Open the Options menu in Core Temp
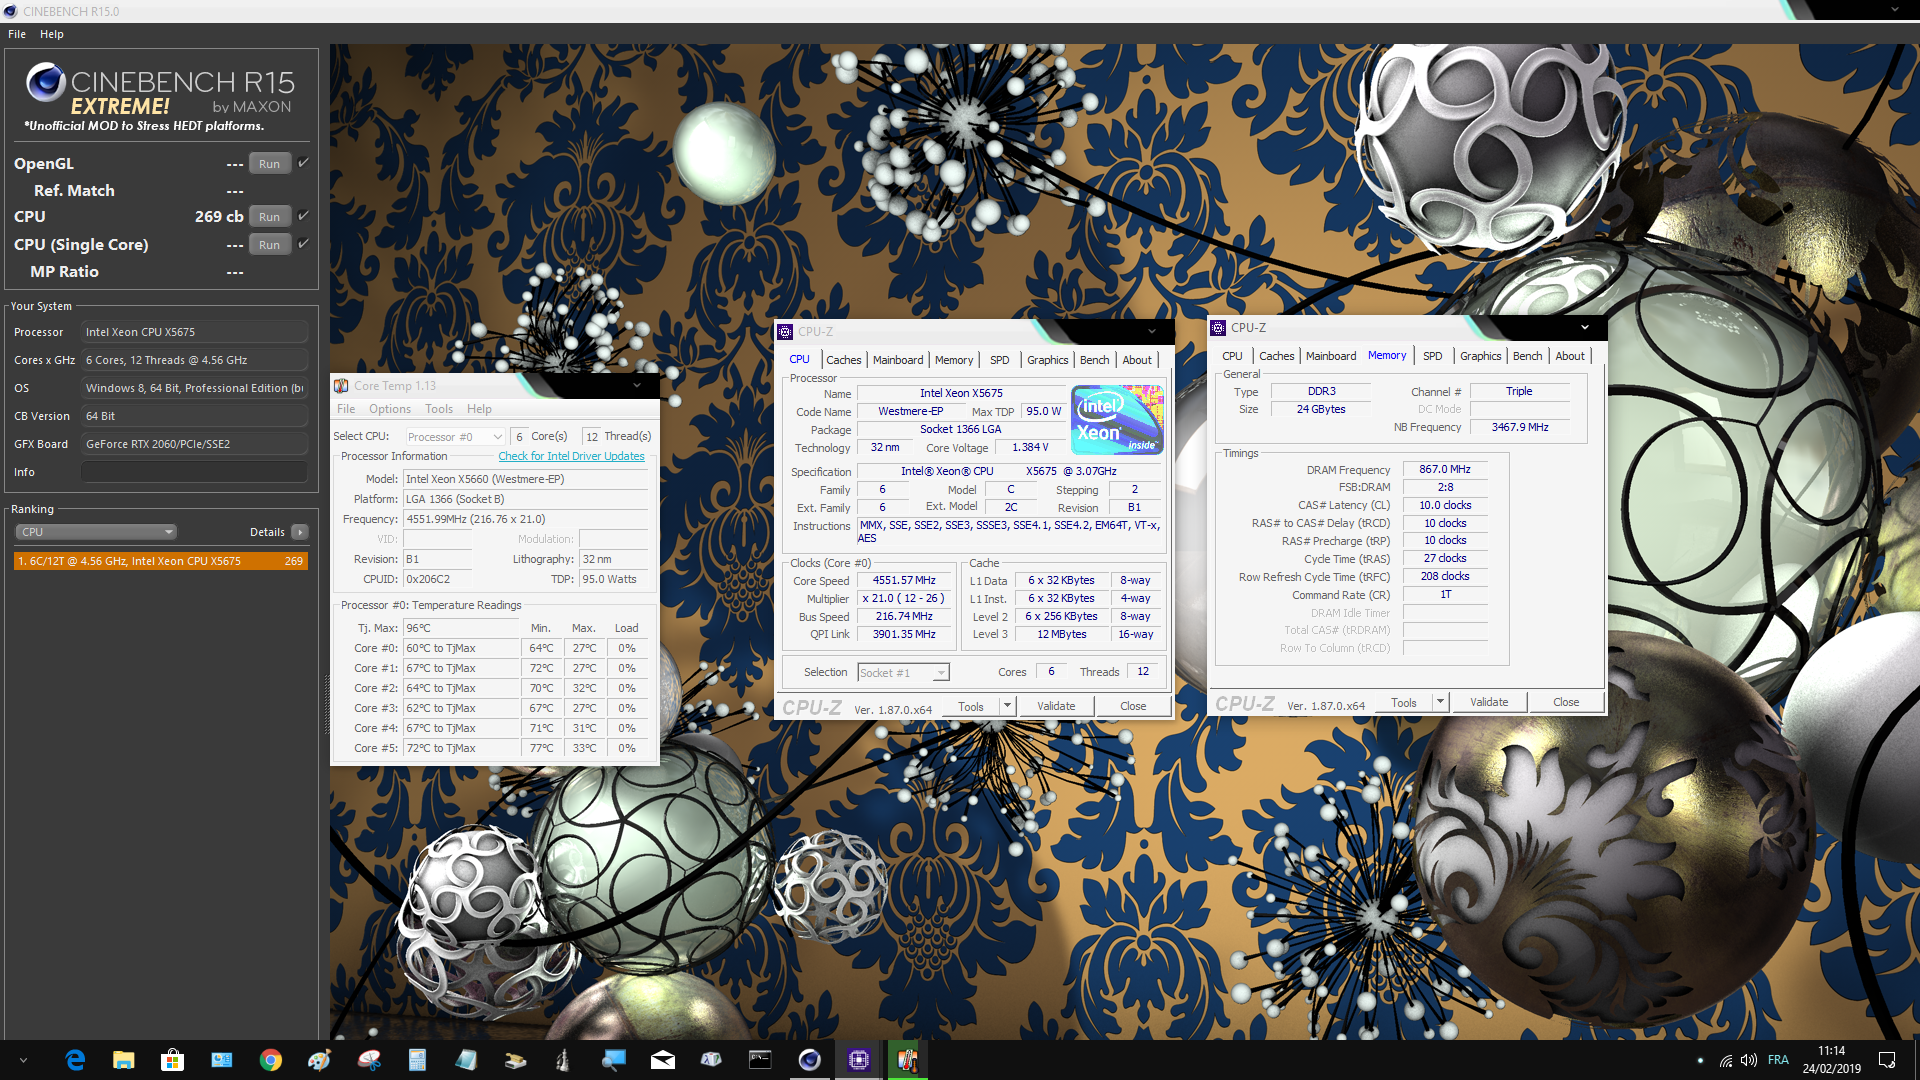Image resolution: width=1920 pixels, height=1080 pixels. [389, 408]
